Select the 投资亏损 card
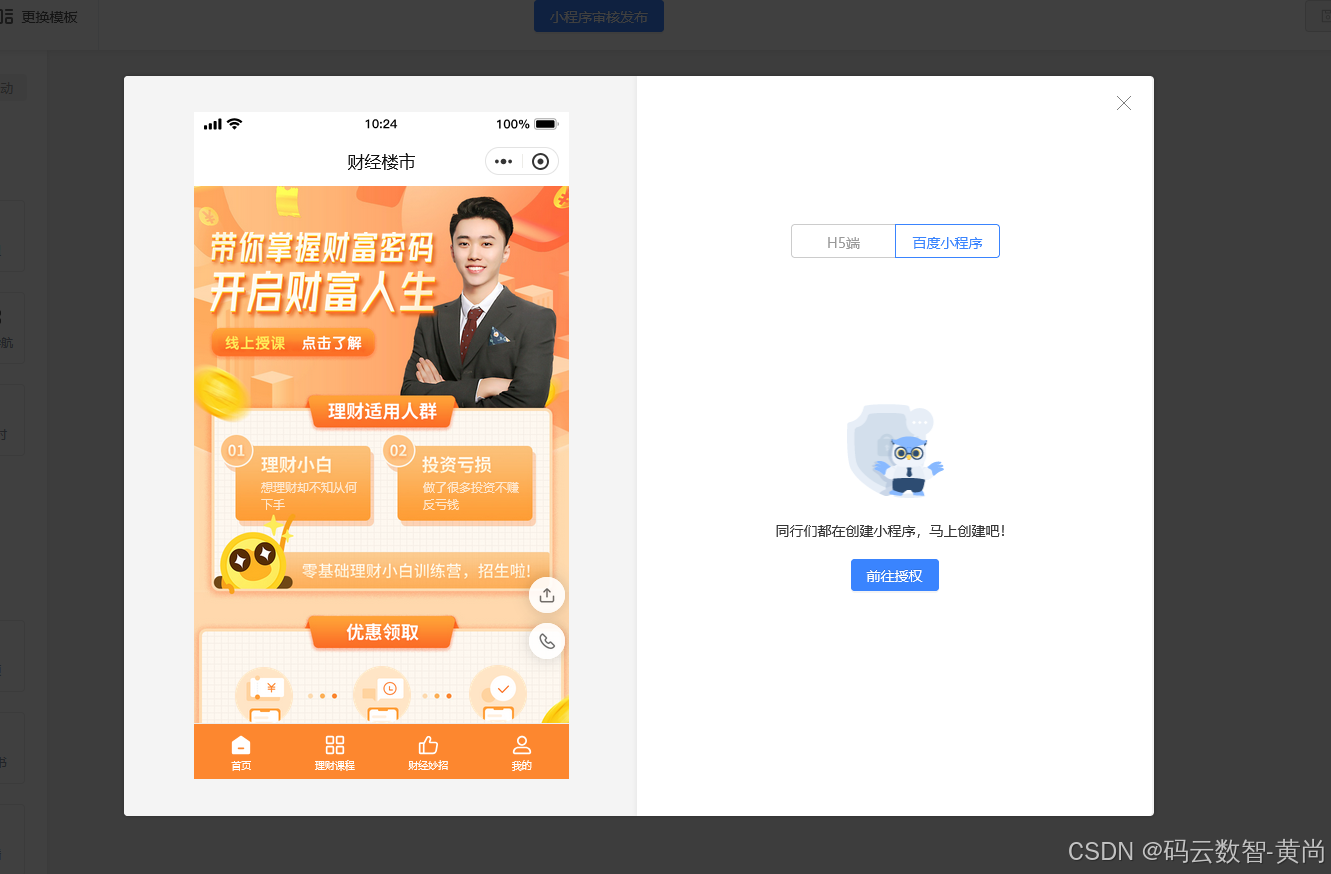1331x874 pixels. 465,482
